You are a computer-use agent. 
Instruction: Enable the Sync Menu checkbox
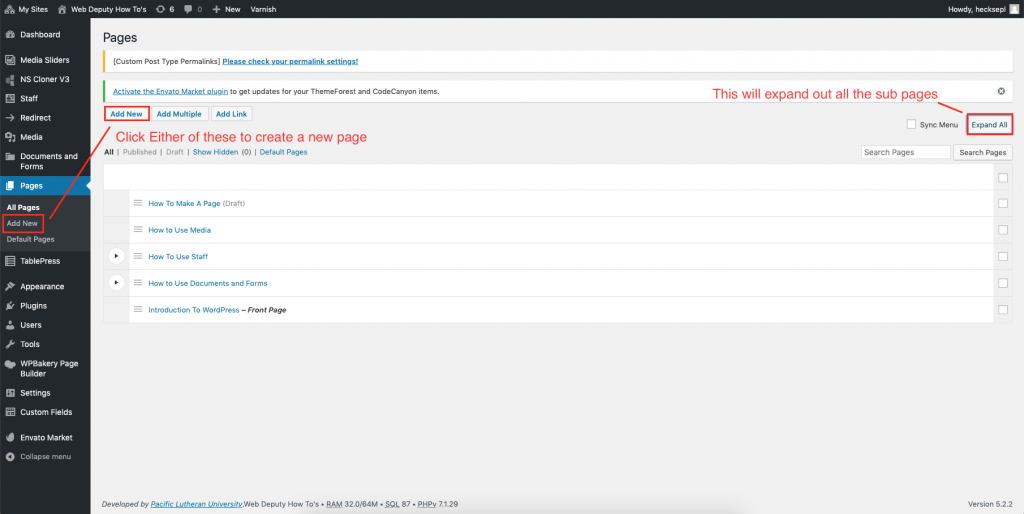(x=911, y=124)
